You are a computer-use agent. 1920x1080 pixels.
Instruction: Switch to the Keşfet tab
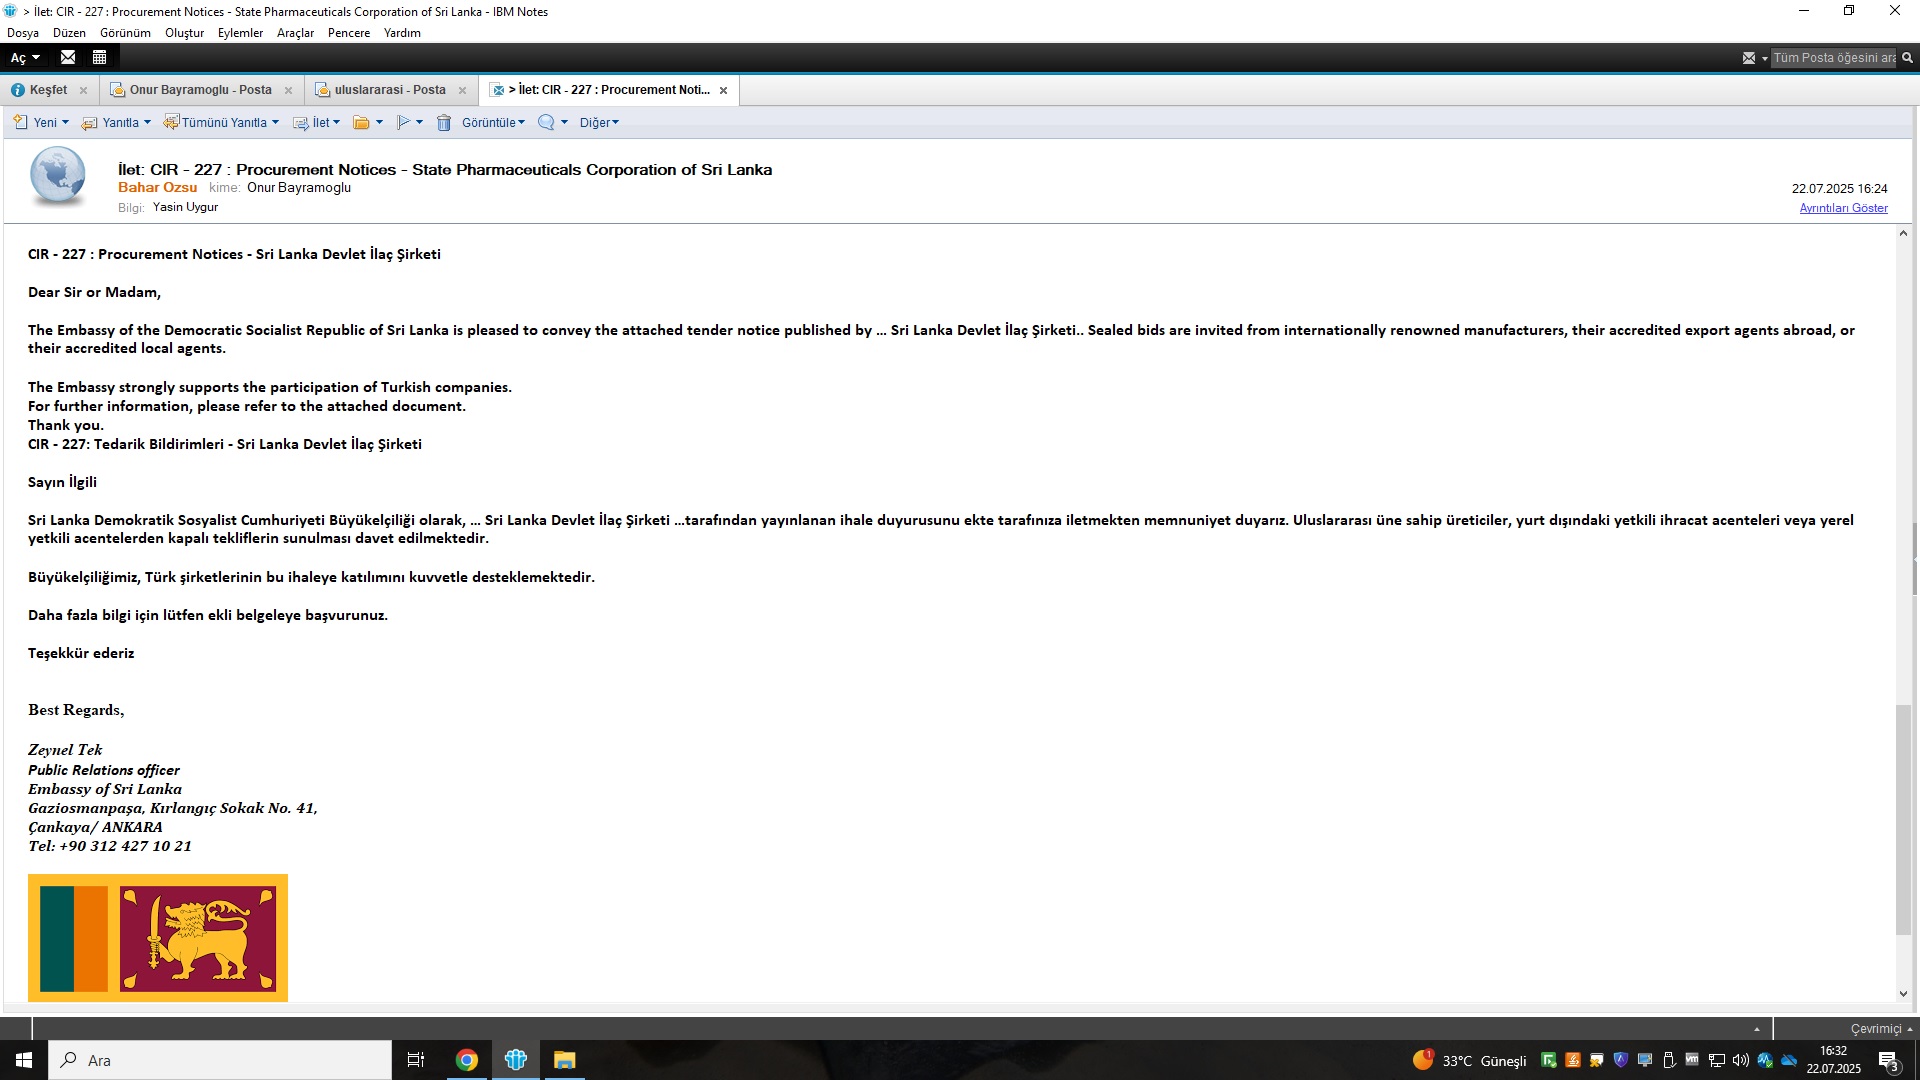(48, 90)
